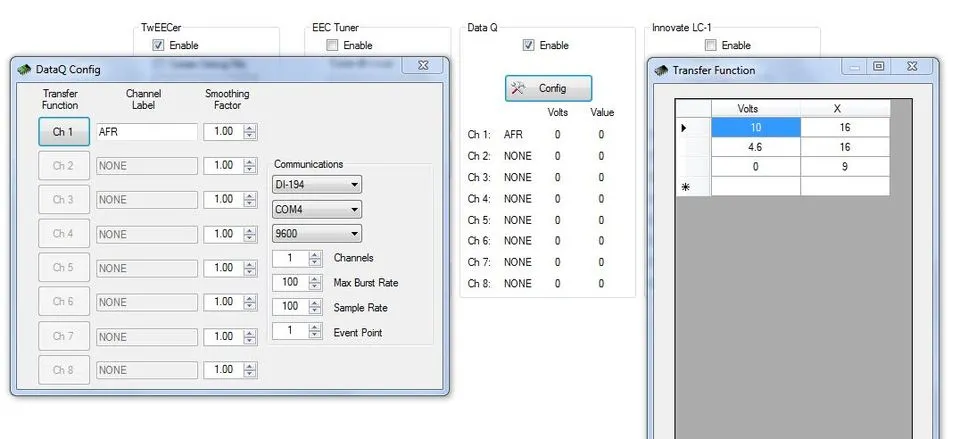Toggle the Data Q Enable checkbox
This screenshot has height=439, width=960.
pos(528,45)
